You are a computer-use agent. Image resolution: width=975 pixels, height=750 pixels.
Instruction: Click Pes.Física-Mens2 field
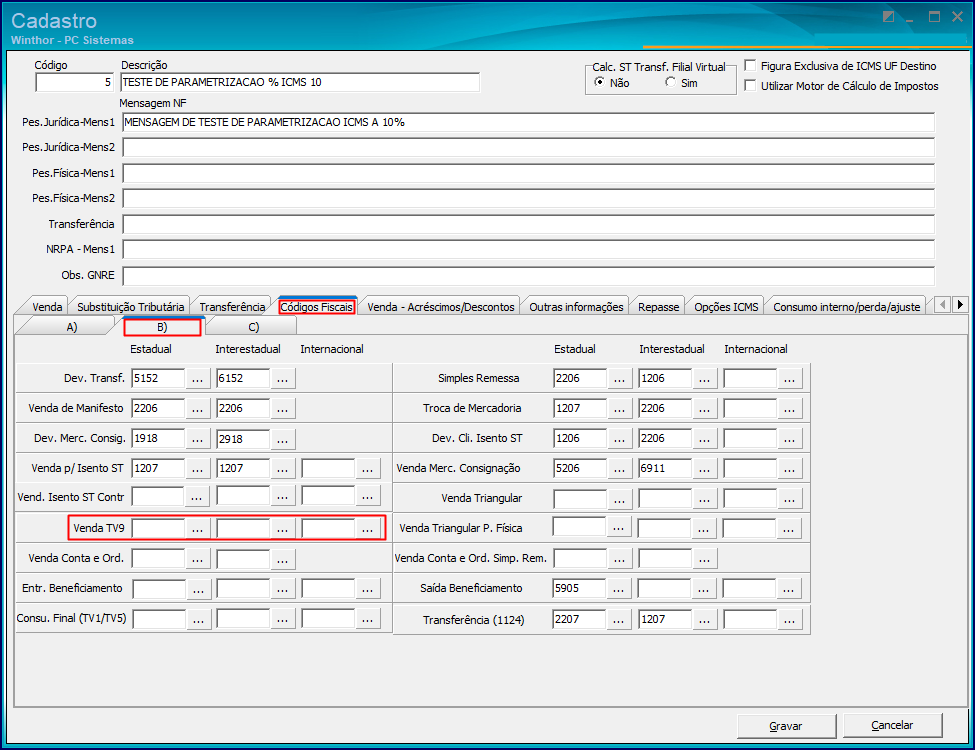(x=529, y=198)
